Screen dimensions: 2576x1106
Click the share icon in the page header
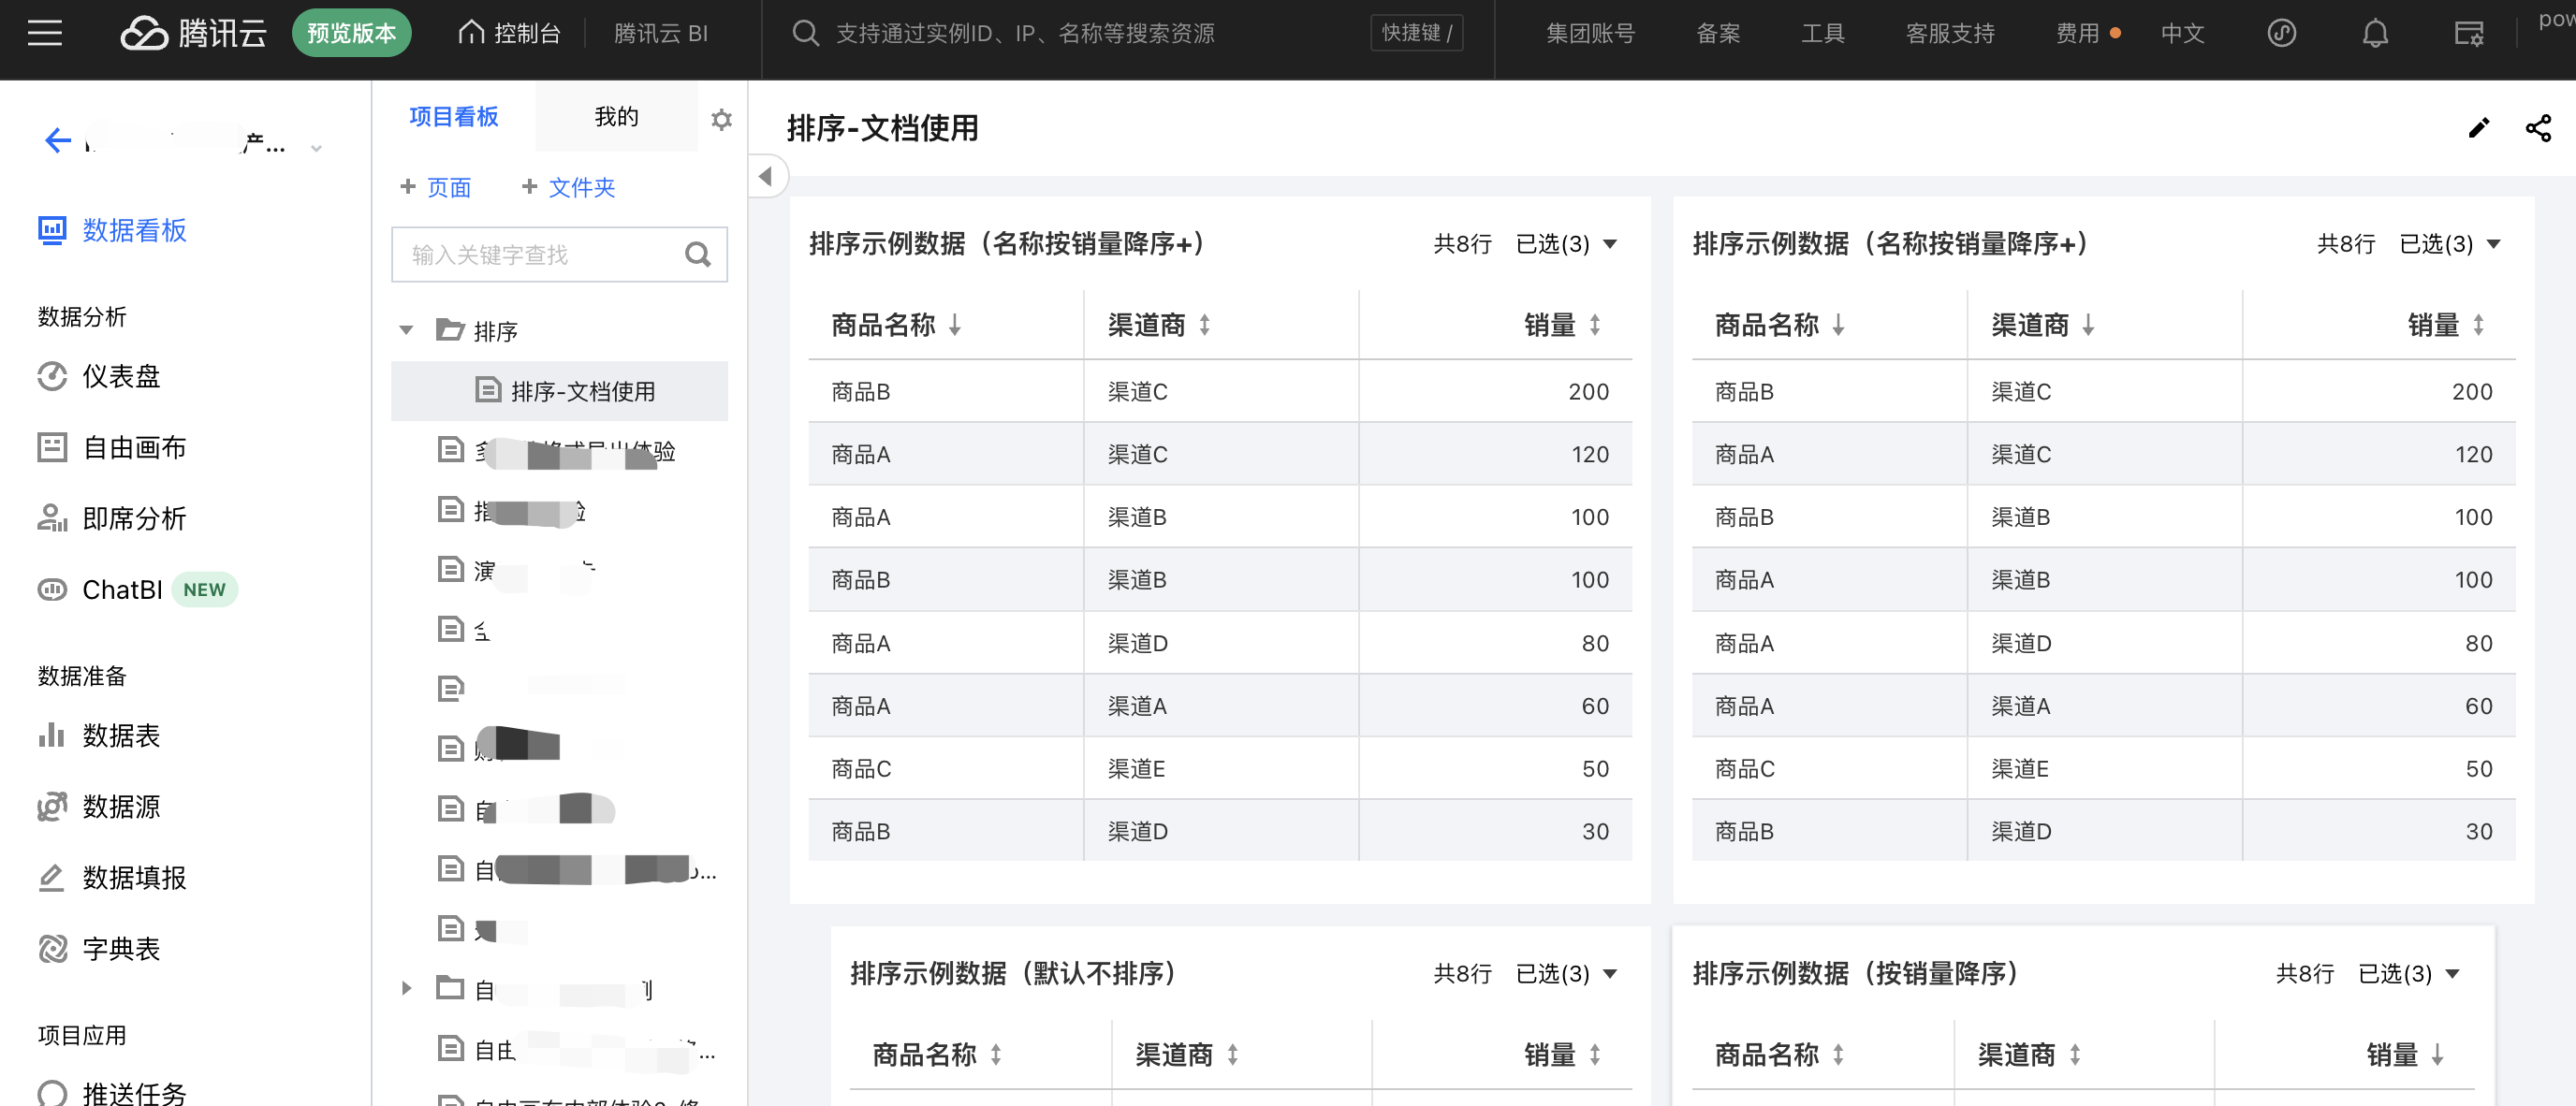point(2538,128)
